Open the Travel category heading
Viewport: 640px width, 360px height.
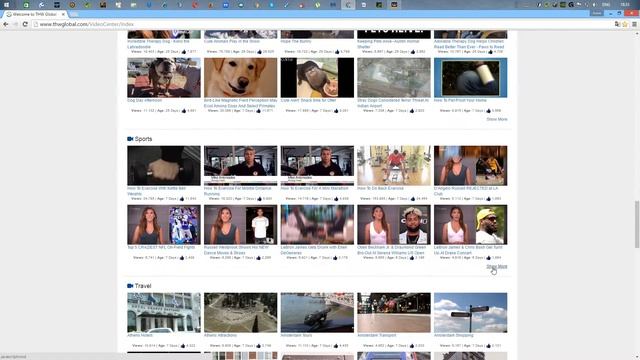coord(143,286)
